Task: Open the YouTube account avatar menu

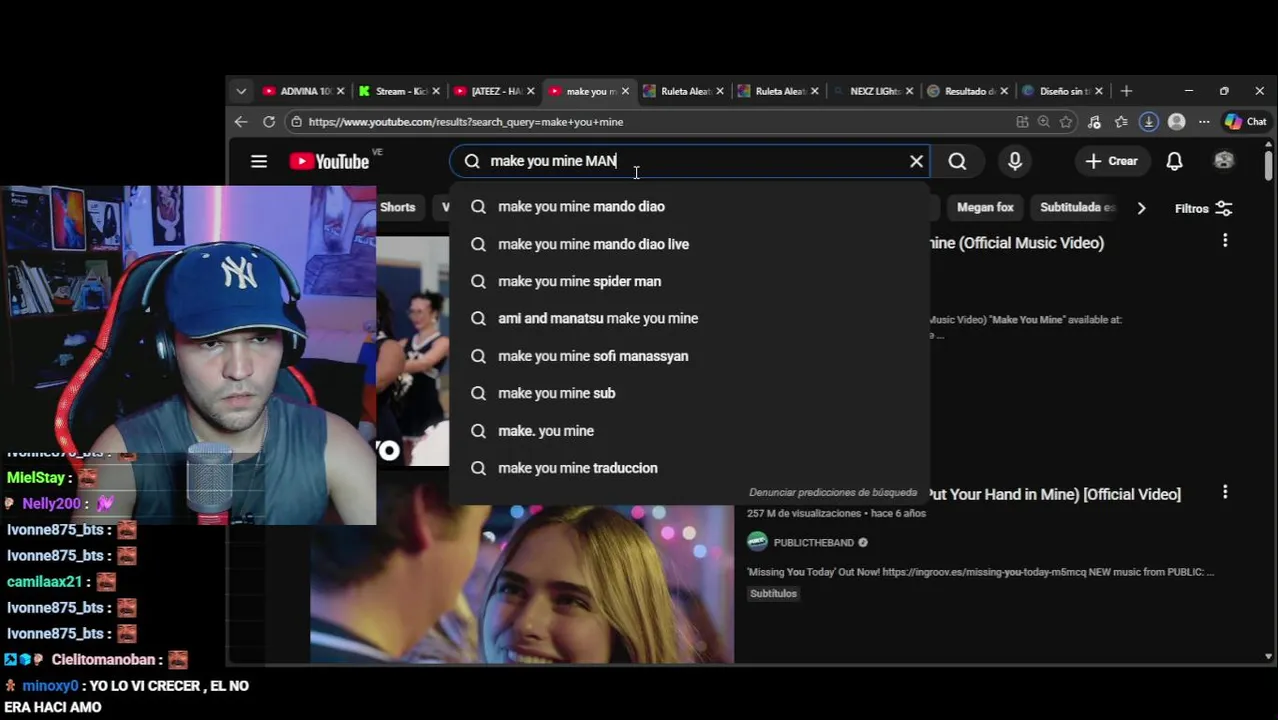Action: click(x=1224, y=161)
